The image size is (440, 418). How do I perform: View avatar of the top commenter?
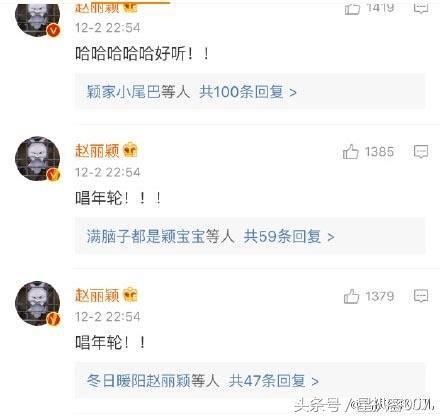tap(38, 18)
